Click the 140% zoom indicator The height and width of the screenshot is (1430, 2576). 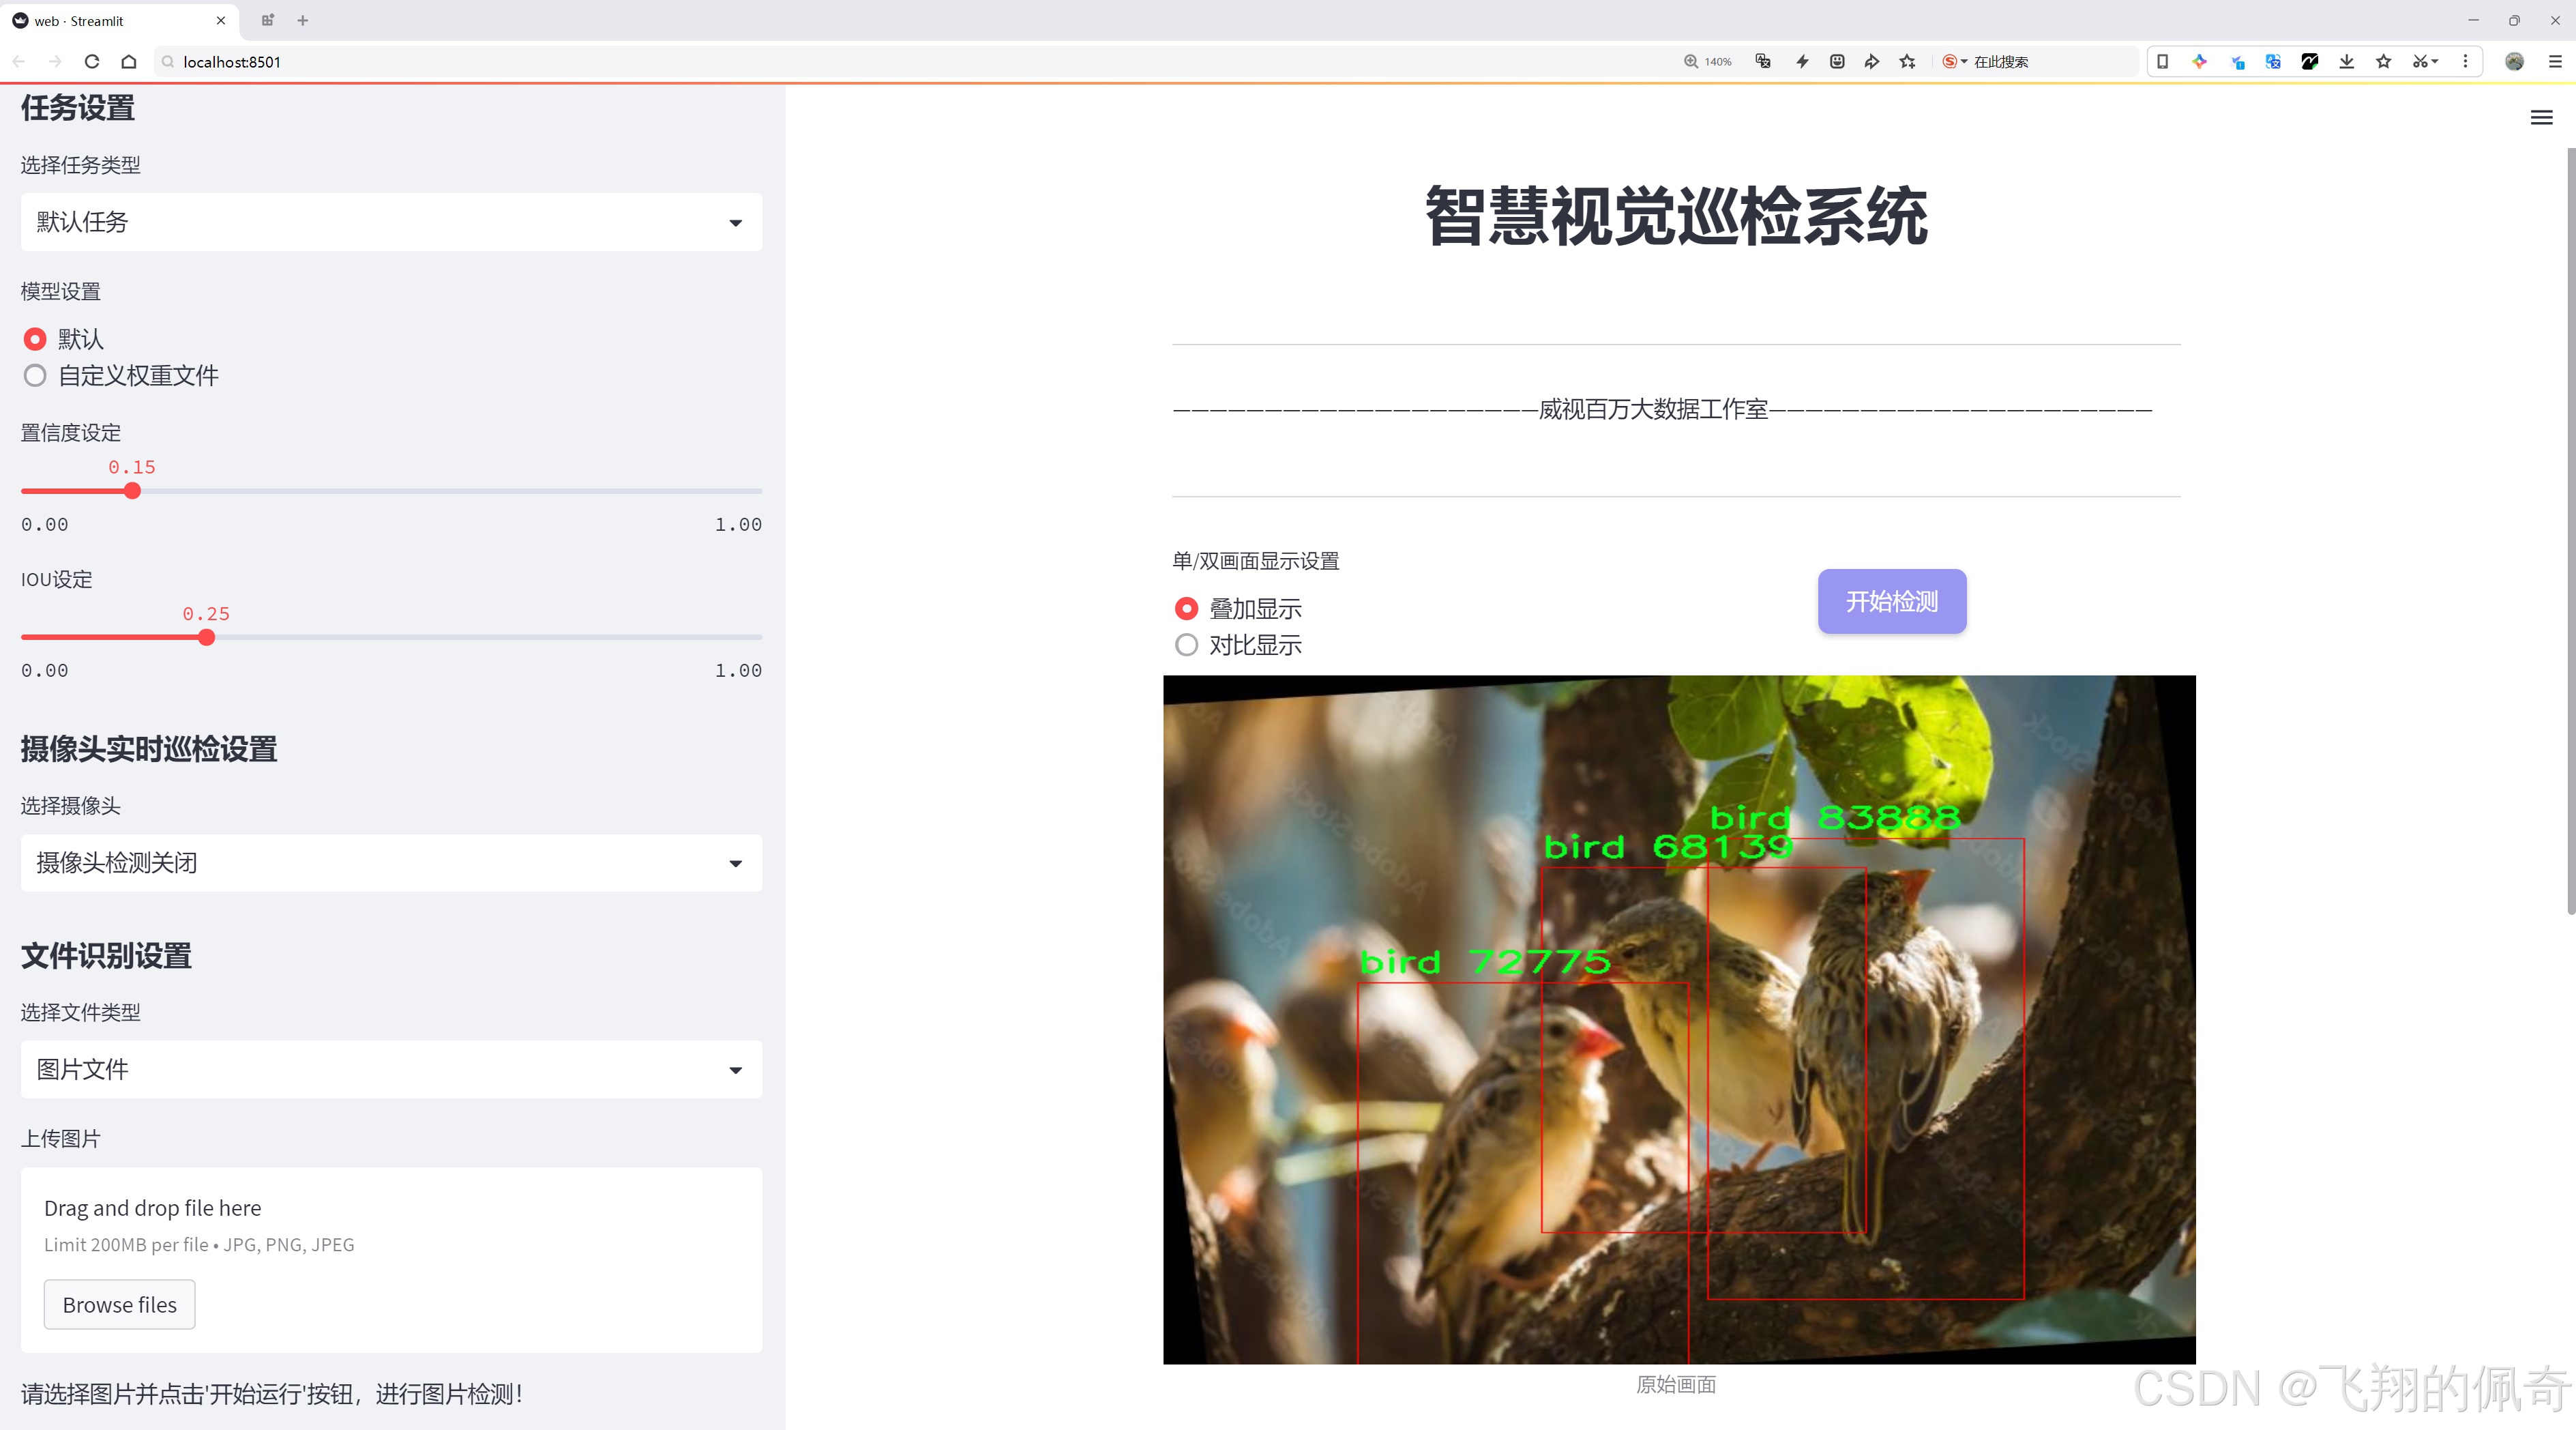pos(1707,61)
